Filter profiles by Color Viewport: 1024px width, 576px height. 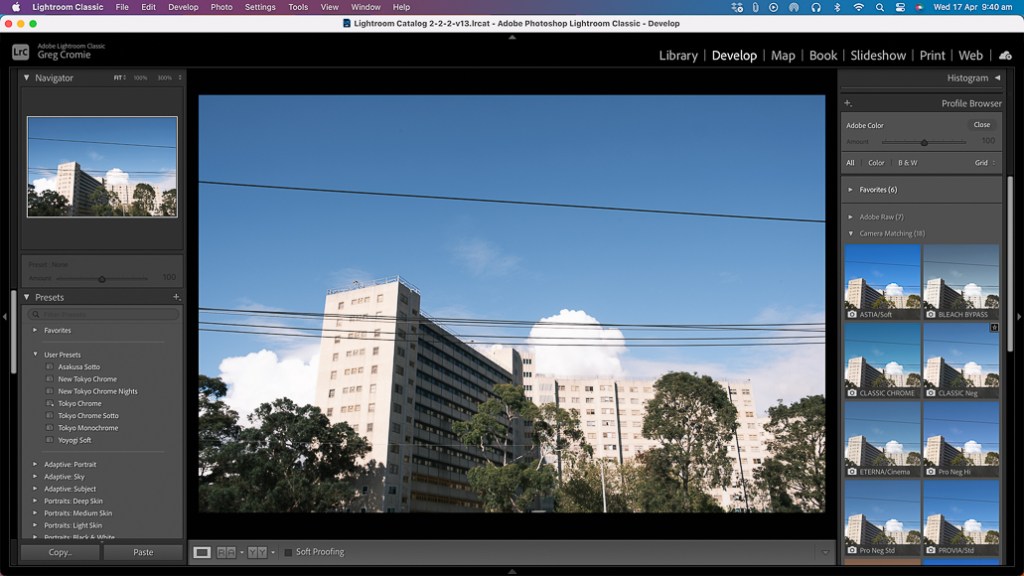876,163
